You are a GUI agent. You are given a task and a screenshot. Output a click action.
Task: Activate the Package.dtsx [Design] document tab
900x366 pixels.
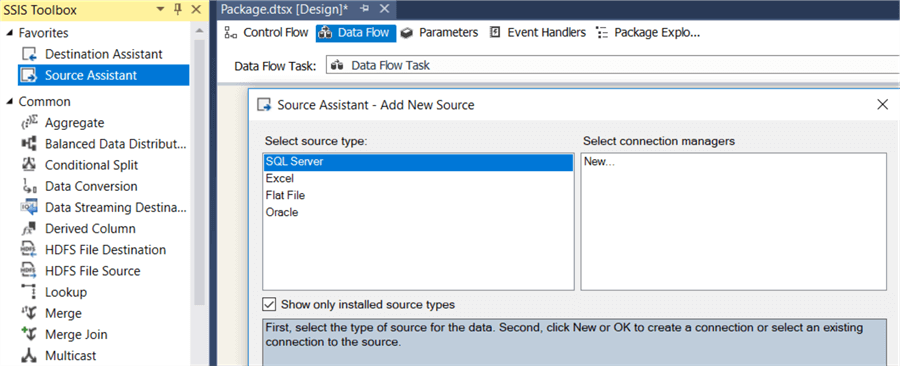pos(285,9)
